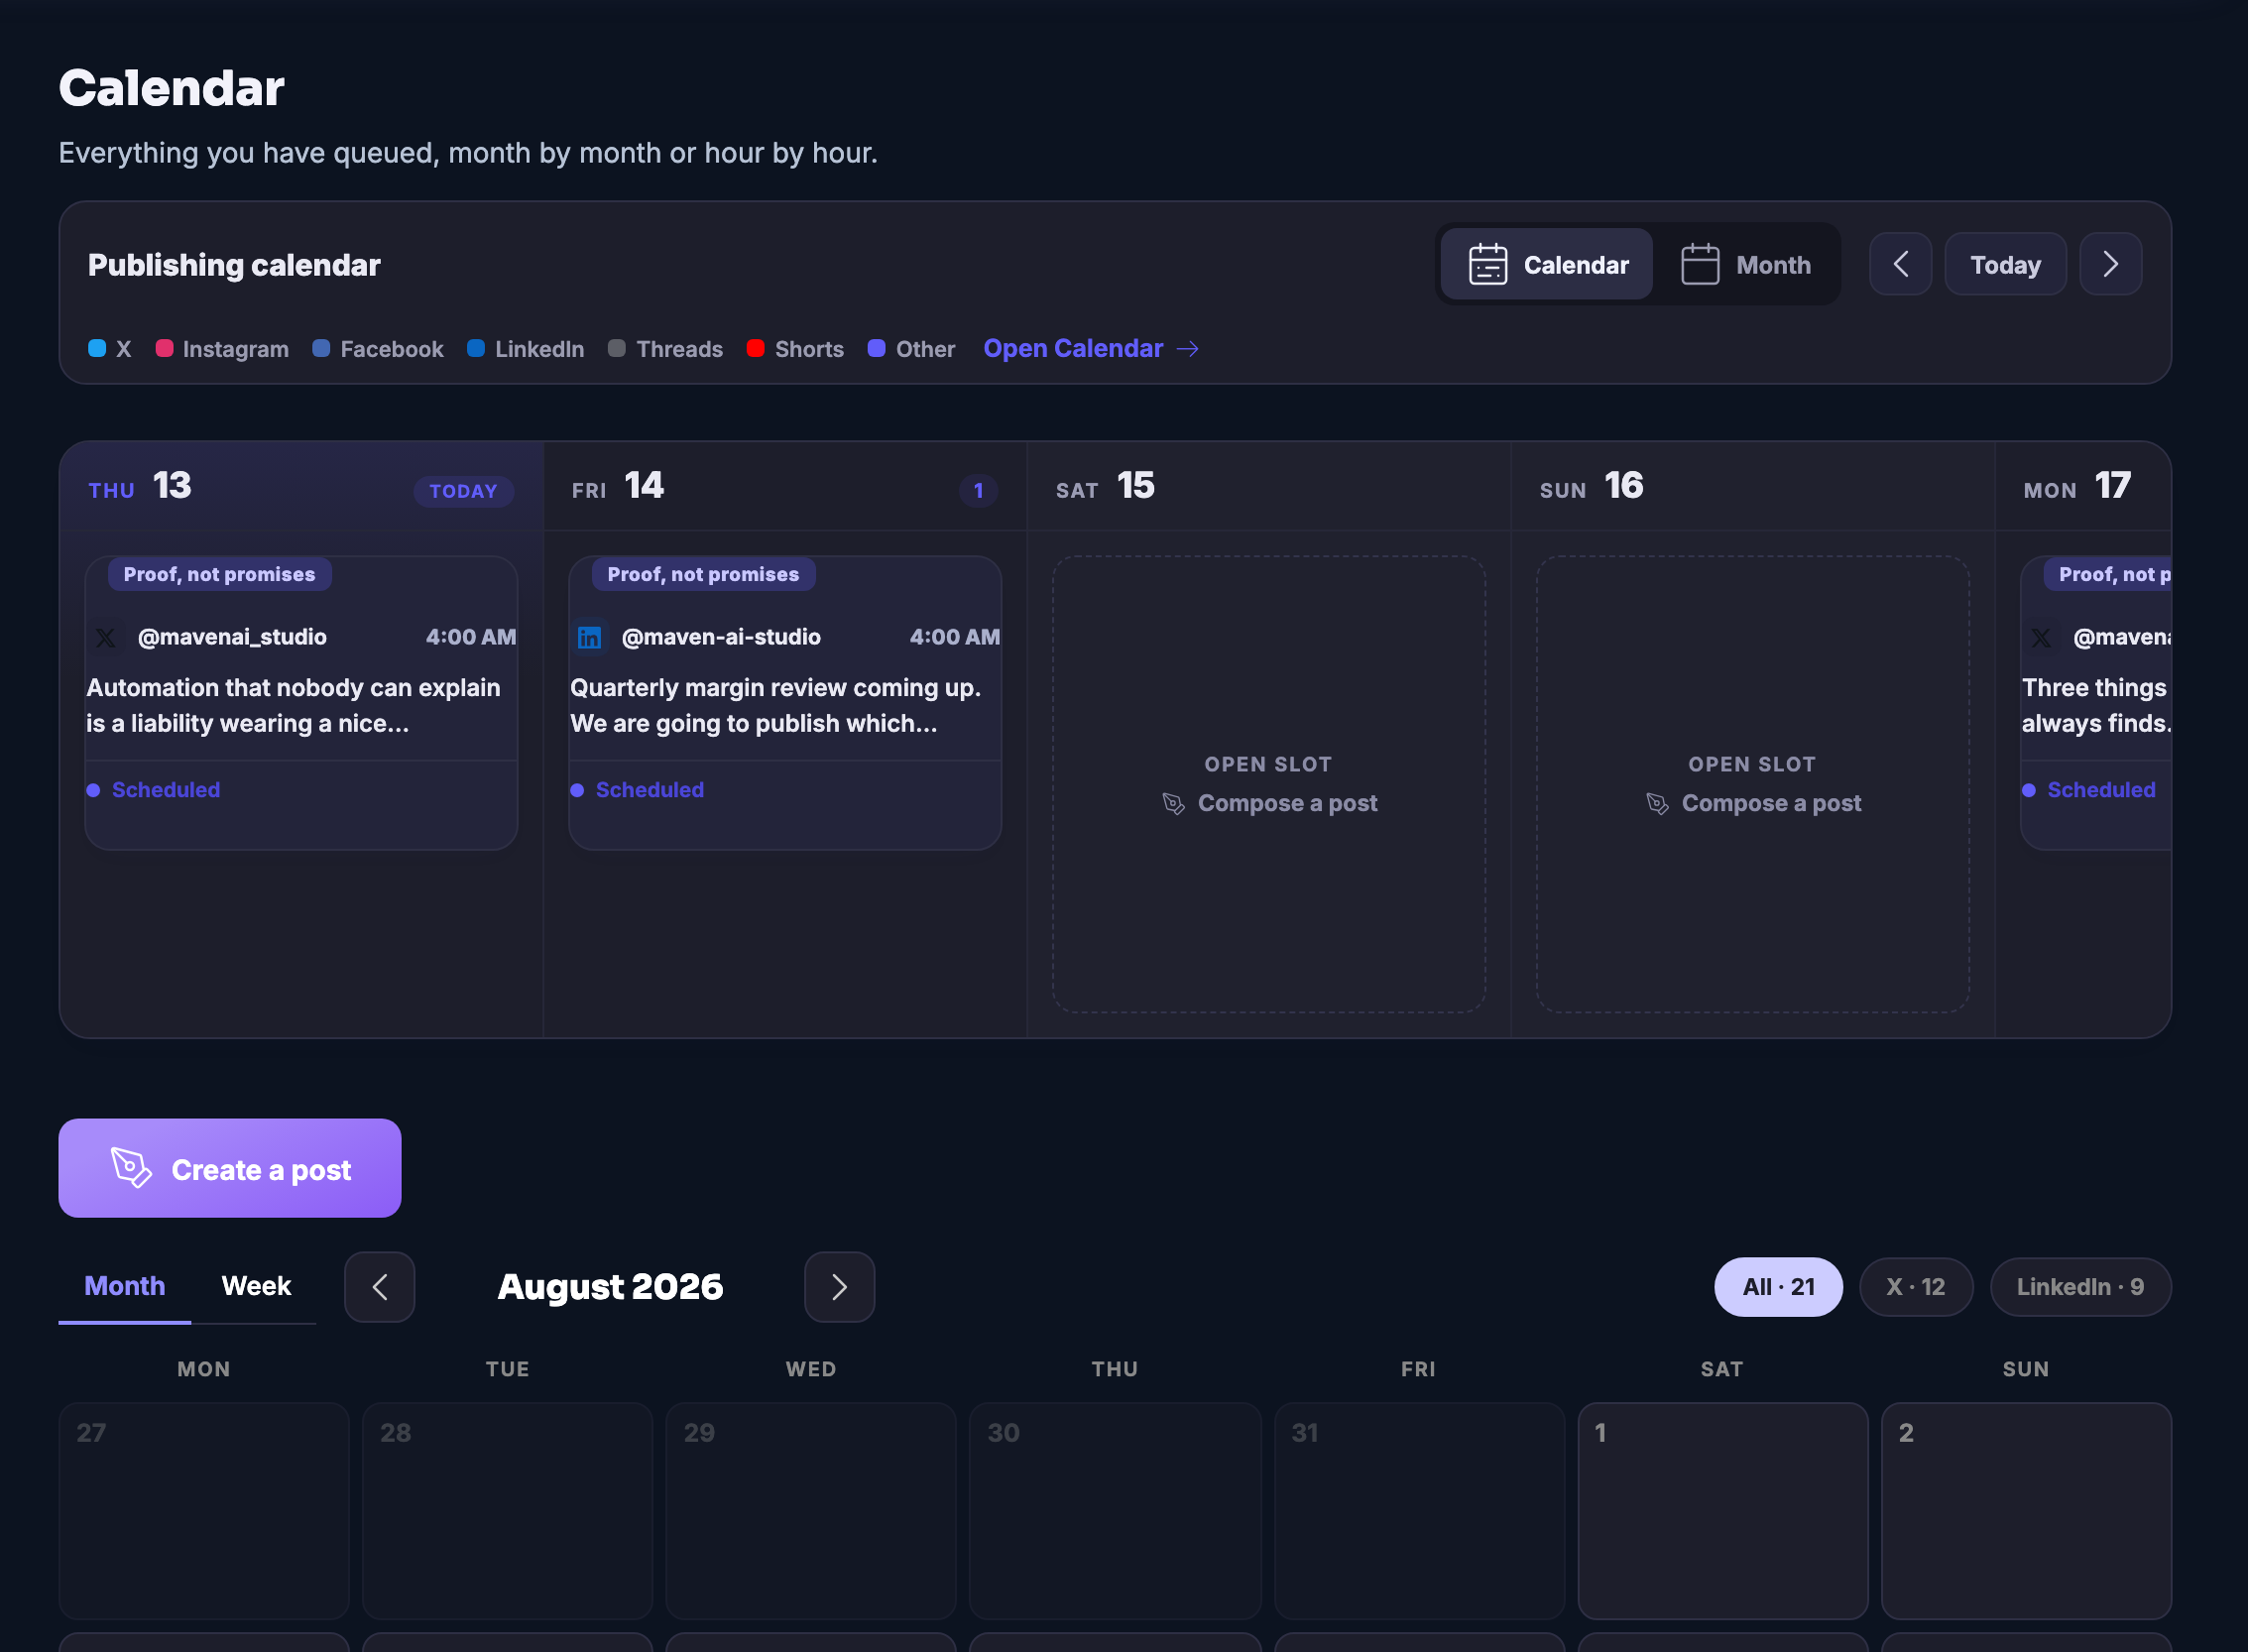Click the X icon on Monday 17 post
Screen dimensions: 2248x1652
tap(2042, 637)
